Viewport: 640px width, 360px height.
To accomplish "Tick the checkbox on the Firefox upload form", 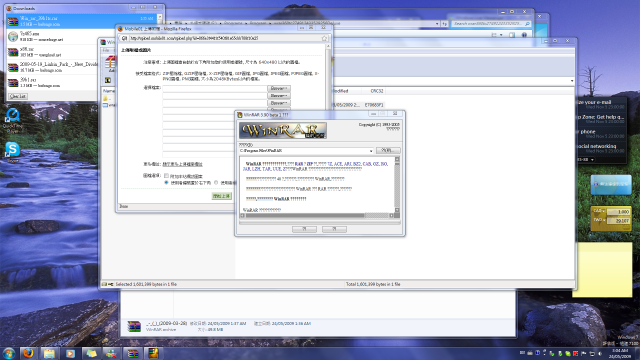I will 166,176.
